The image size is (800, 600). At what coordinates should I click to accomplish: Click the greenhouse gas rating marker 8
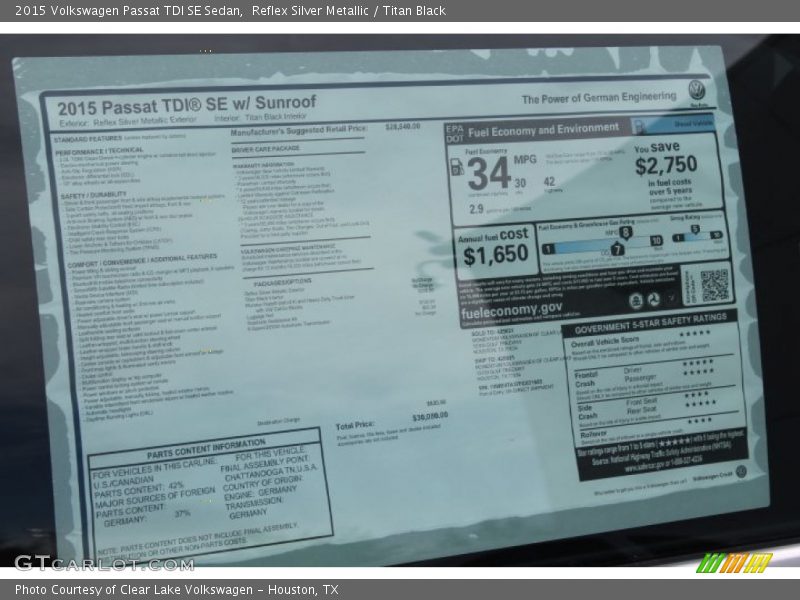(x=625, y=233)
